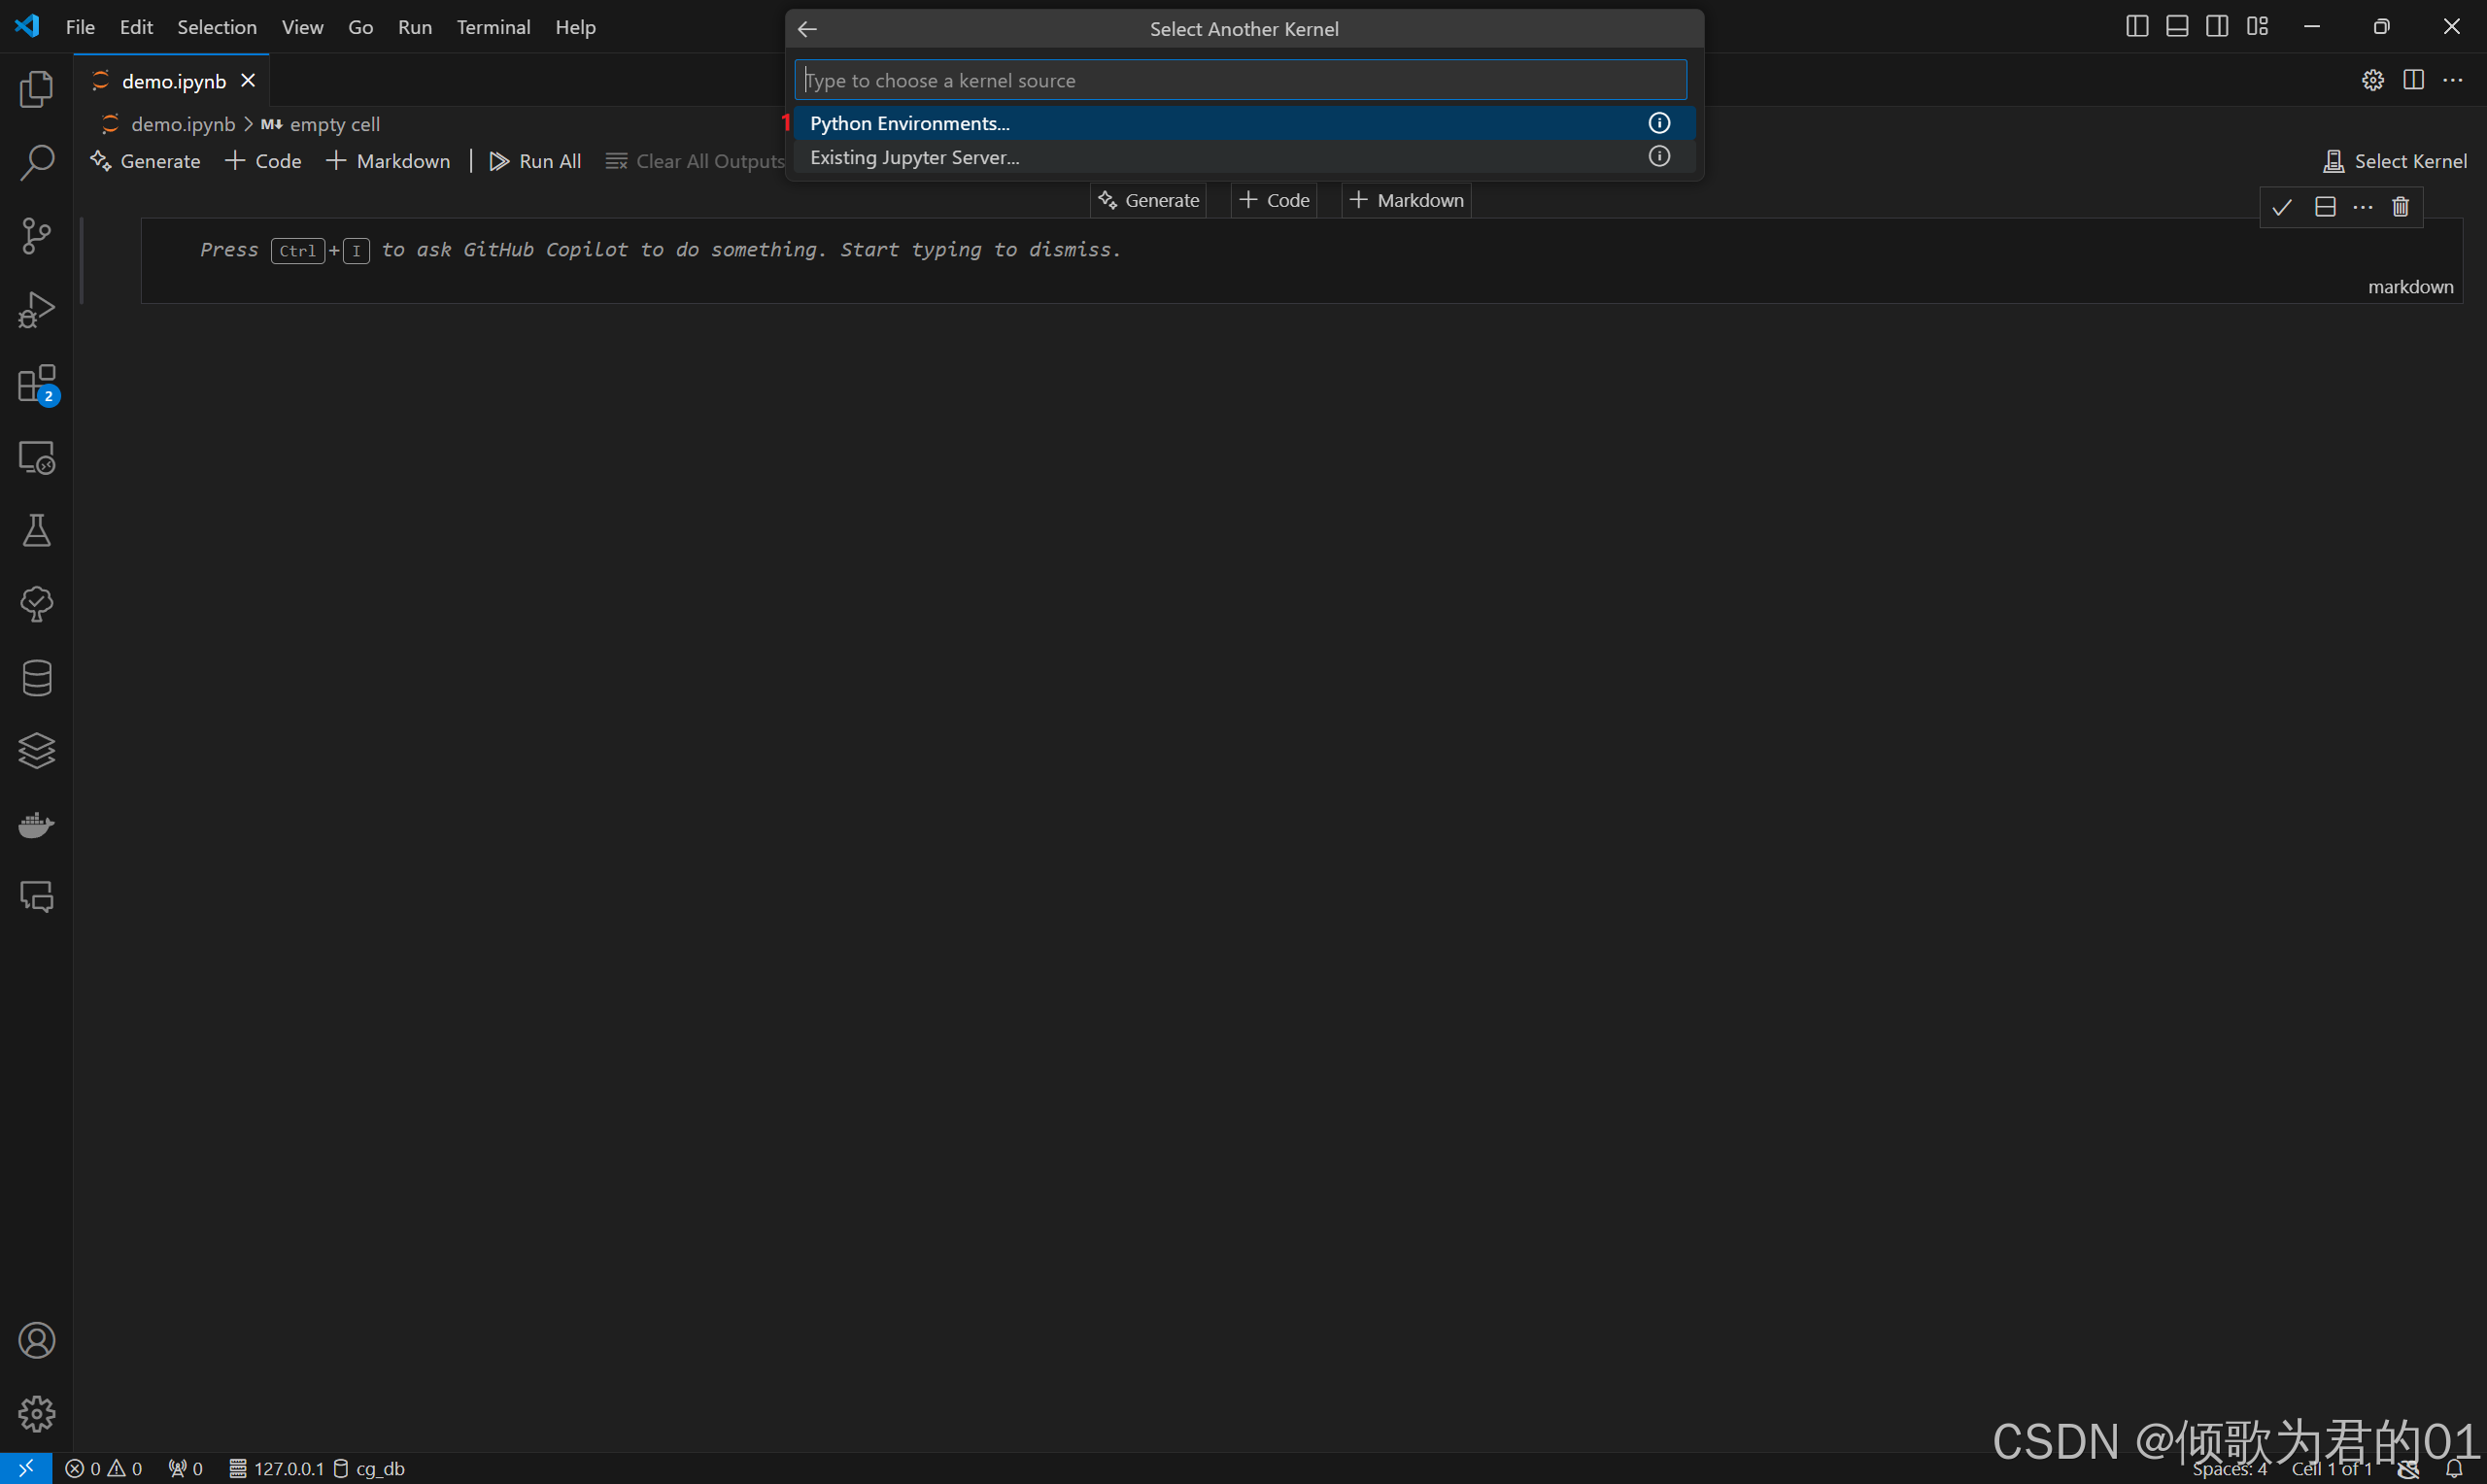Change the markdown cell language mode
Viewport: 2487px width, 1484px height.
(2410, 287)
